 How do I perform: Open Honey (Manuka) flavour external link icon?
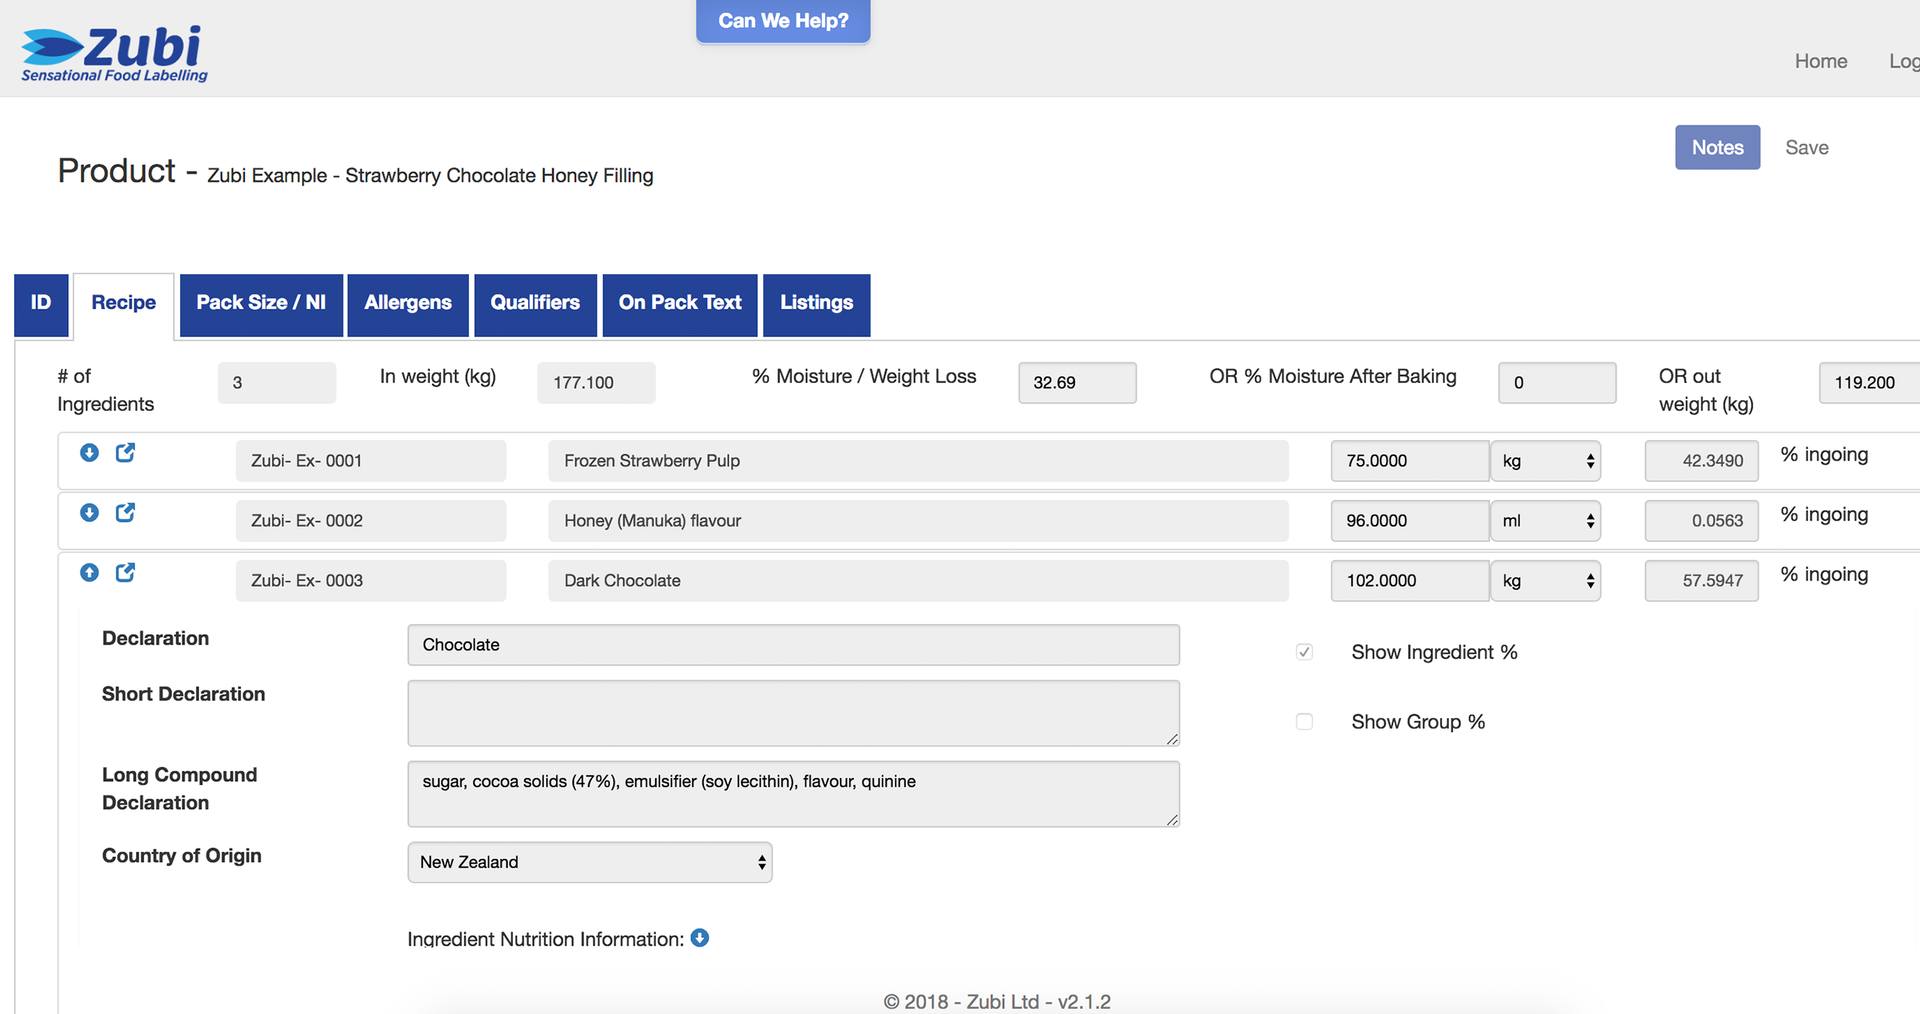[x=125, y=513]
